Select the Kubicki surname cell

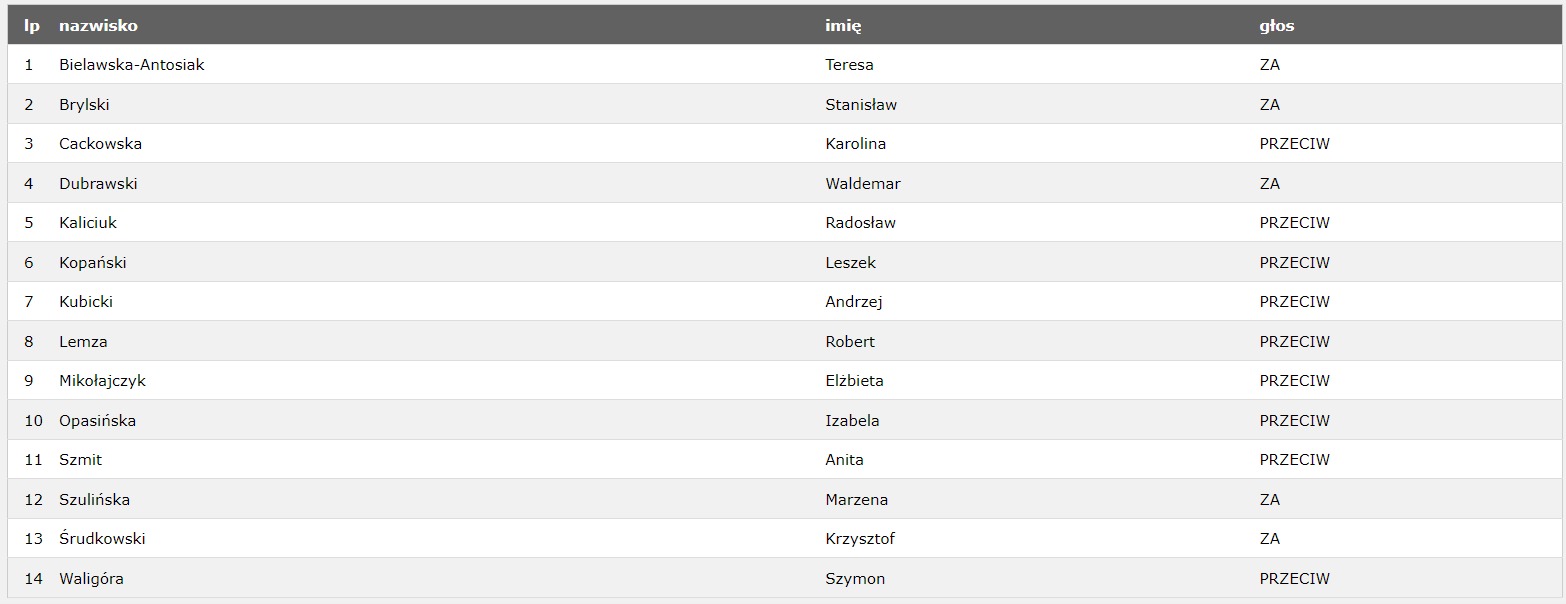[86, 302]
